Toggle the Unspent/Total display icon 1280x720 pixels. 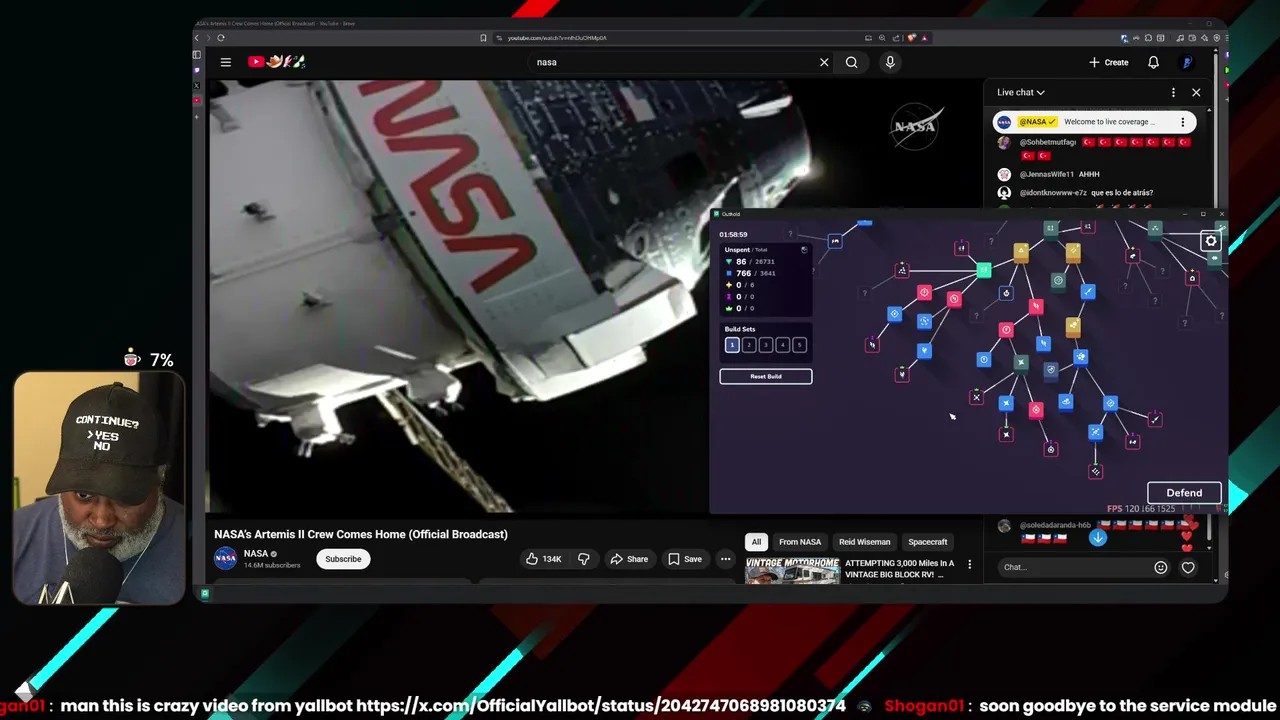click(x=804, y=249)
